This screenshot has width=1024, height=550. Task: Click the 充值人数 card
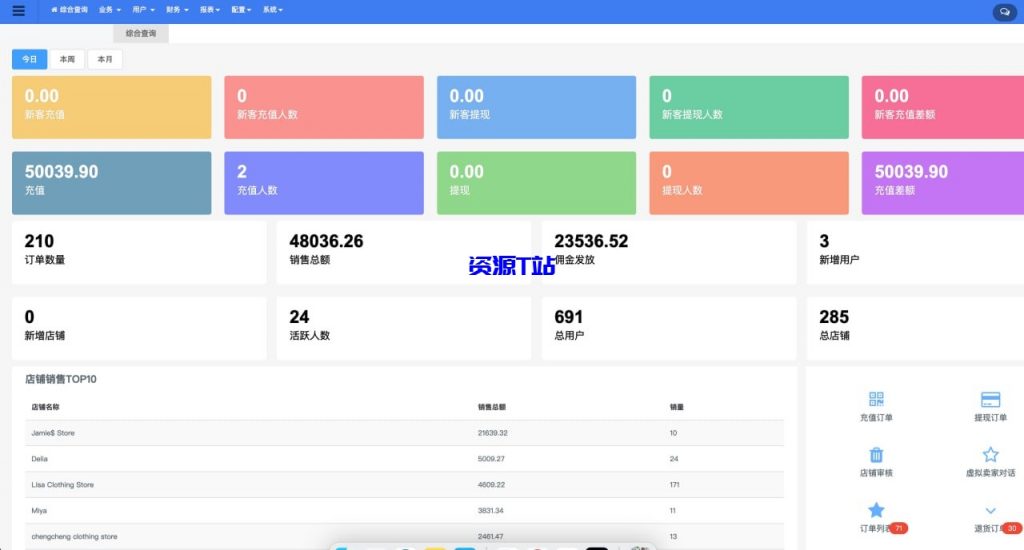point(324,183)
